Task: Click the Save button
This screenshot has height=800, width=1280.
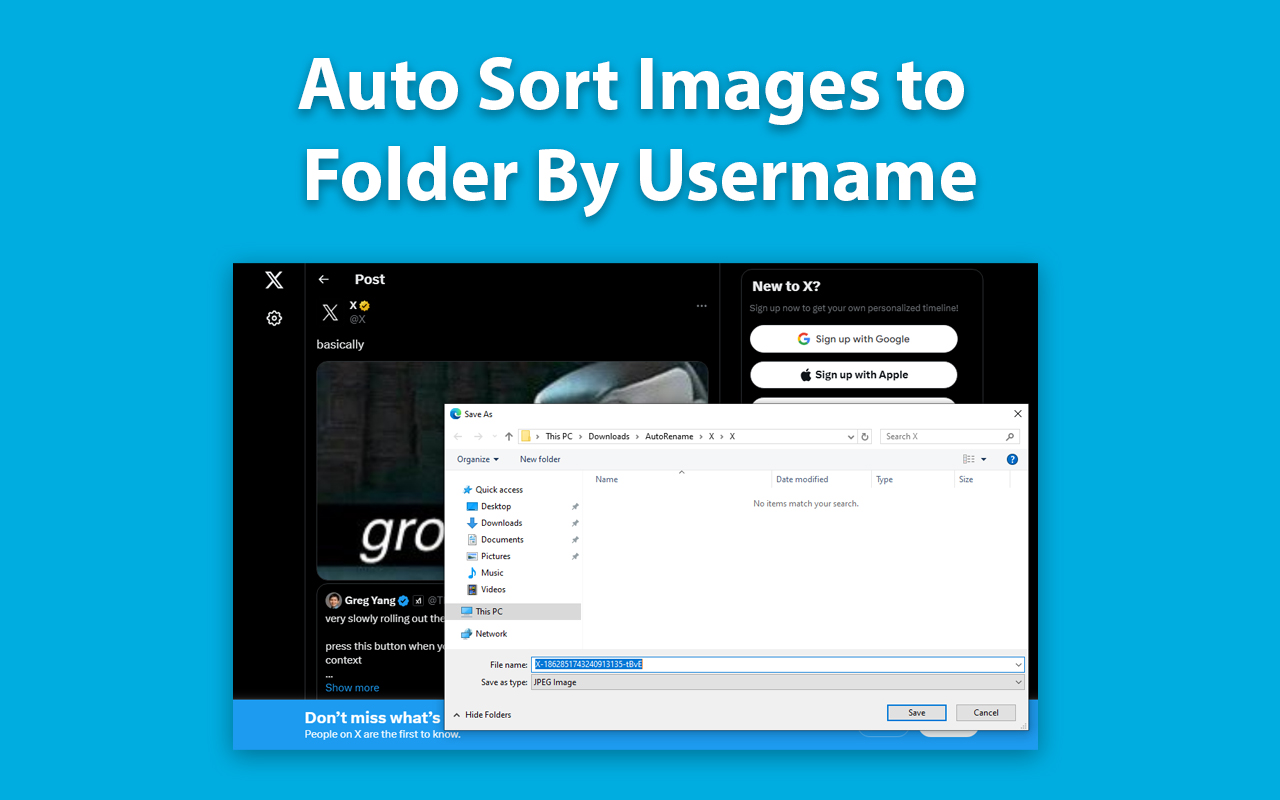Action: click(916, 712)
